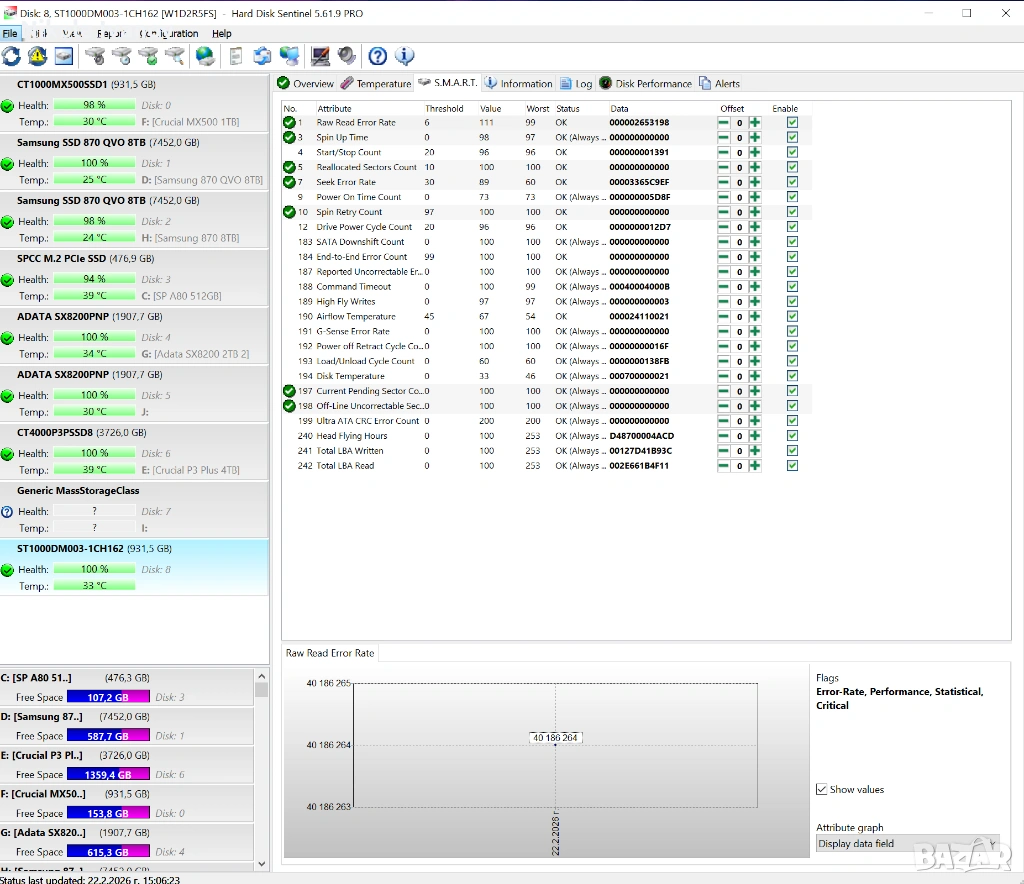
Task: Click the speaker icon in the toolbar
Action: click(347, 56)
